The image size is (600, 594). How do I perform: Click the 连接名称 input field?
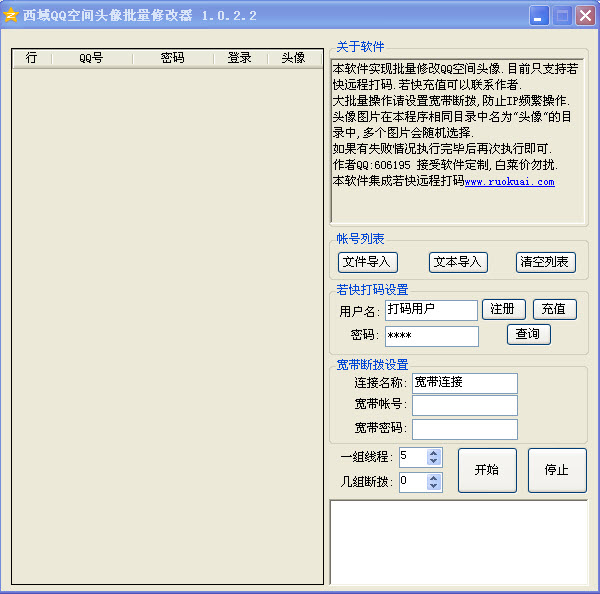tap(465, 383)
